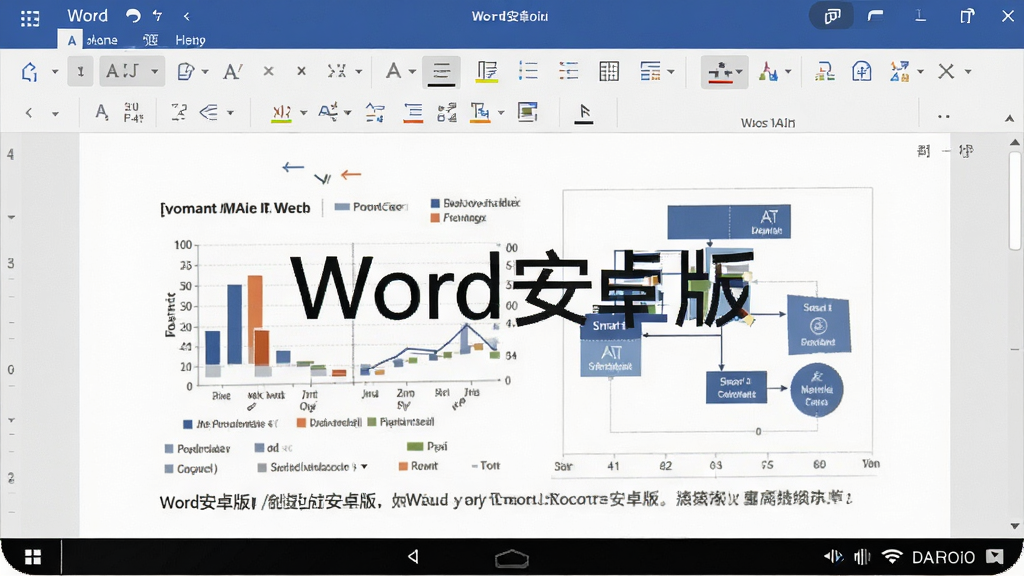1024x576 pixels.
Task: Insert a table with grid icon
Action: [609, 71]
